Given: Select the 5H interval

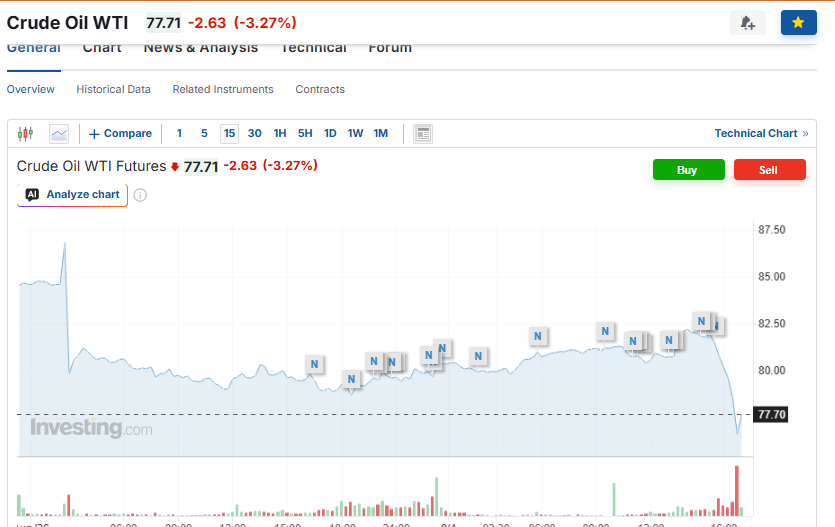Looking at the screenshot, I should 305,134.
